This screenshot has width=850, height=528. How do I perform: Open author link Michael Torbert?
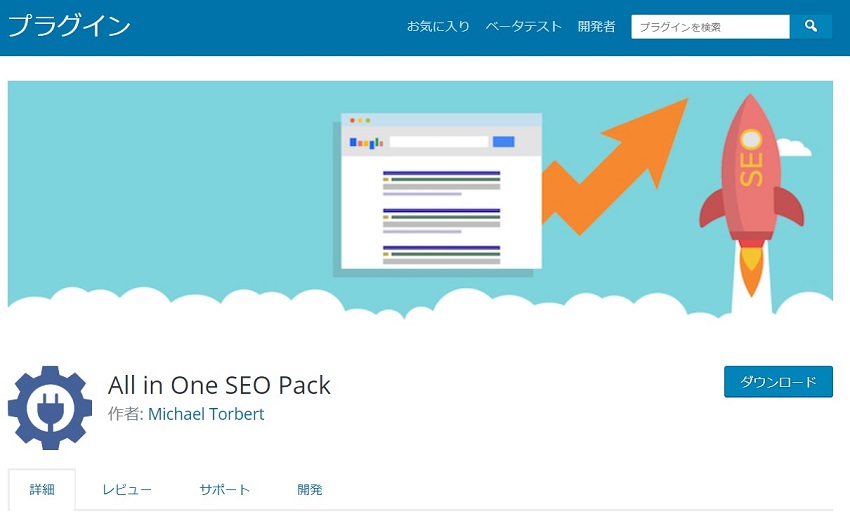[206, 414]
